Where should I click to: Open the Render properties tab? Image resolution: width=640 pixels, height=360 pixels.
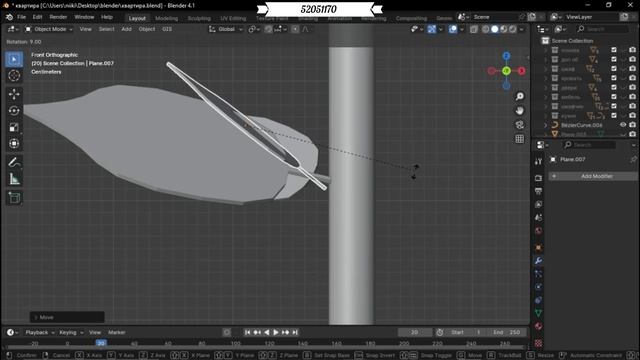538,178
